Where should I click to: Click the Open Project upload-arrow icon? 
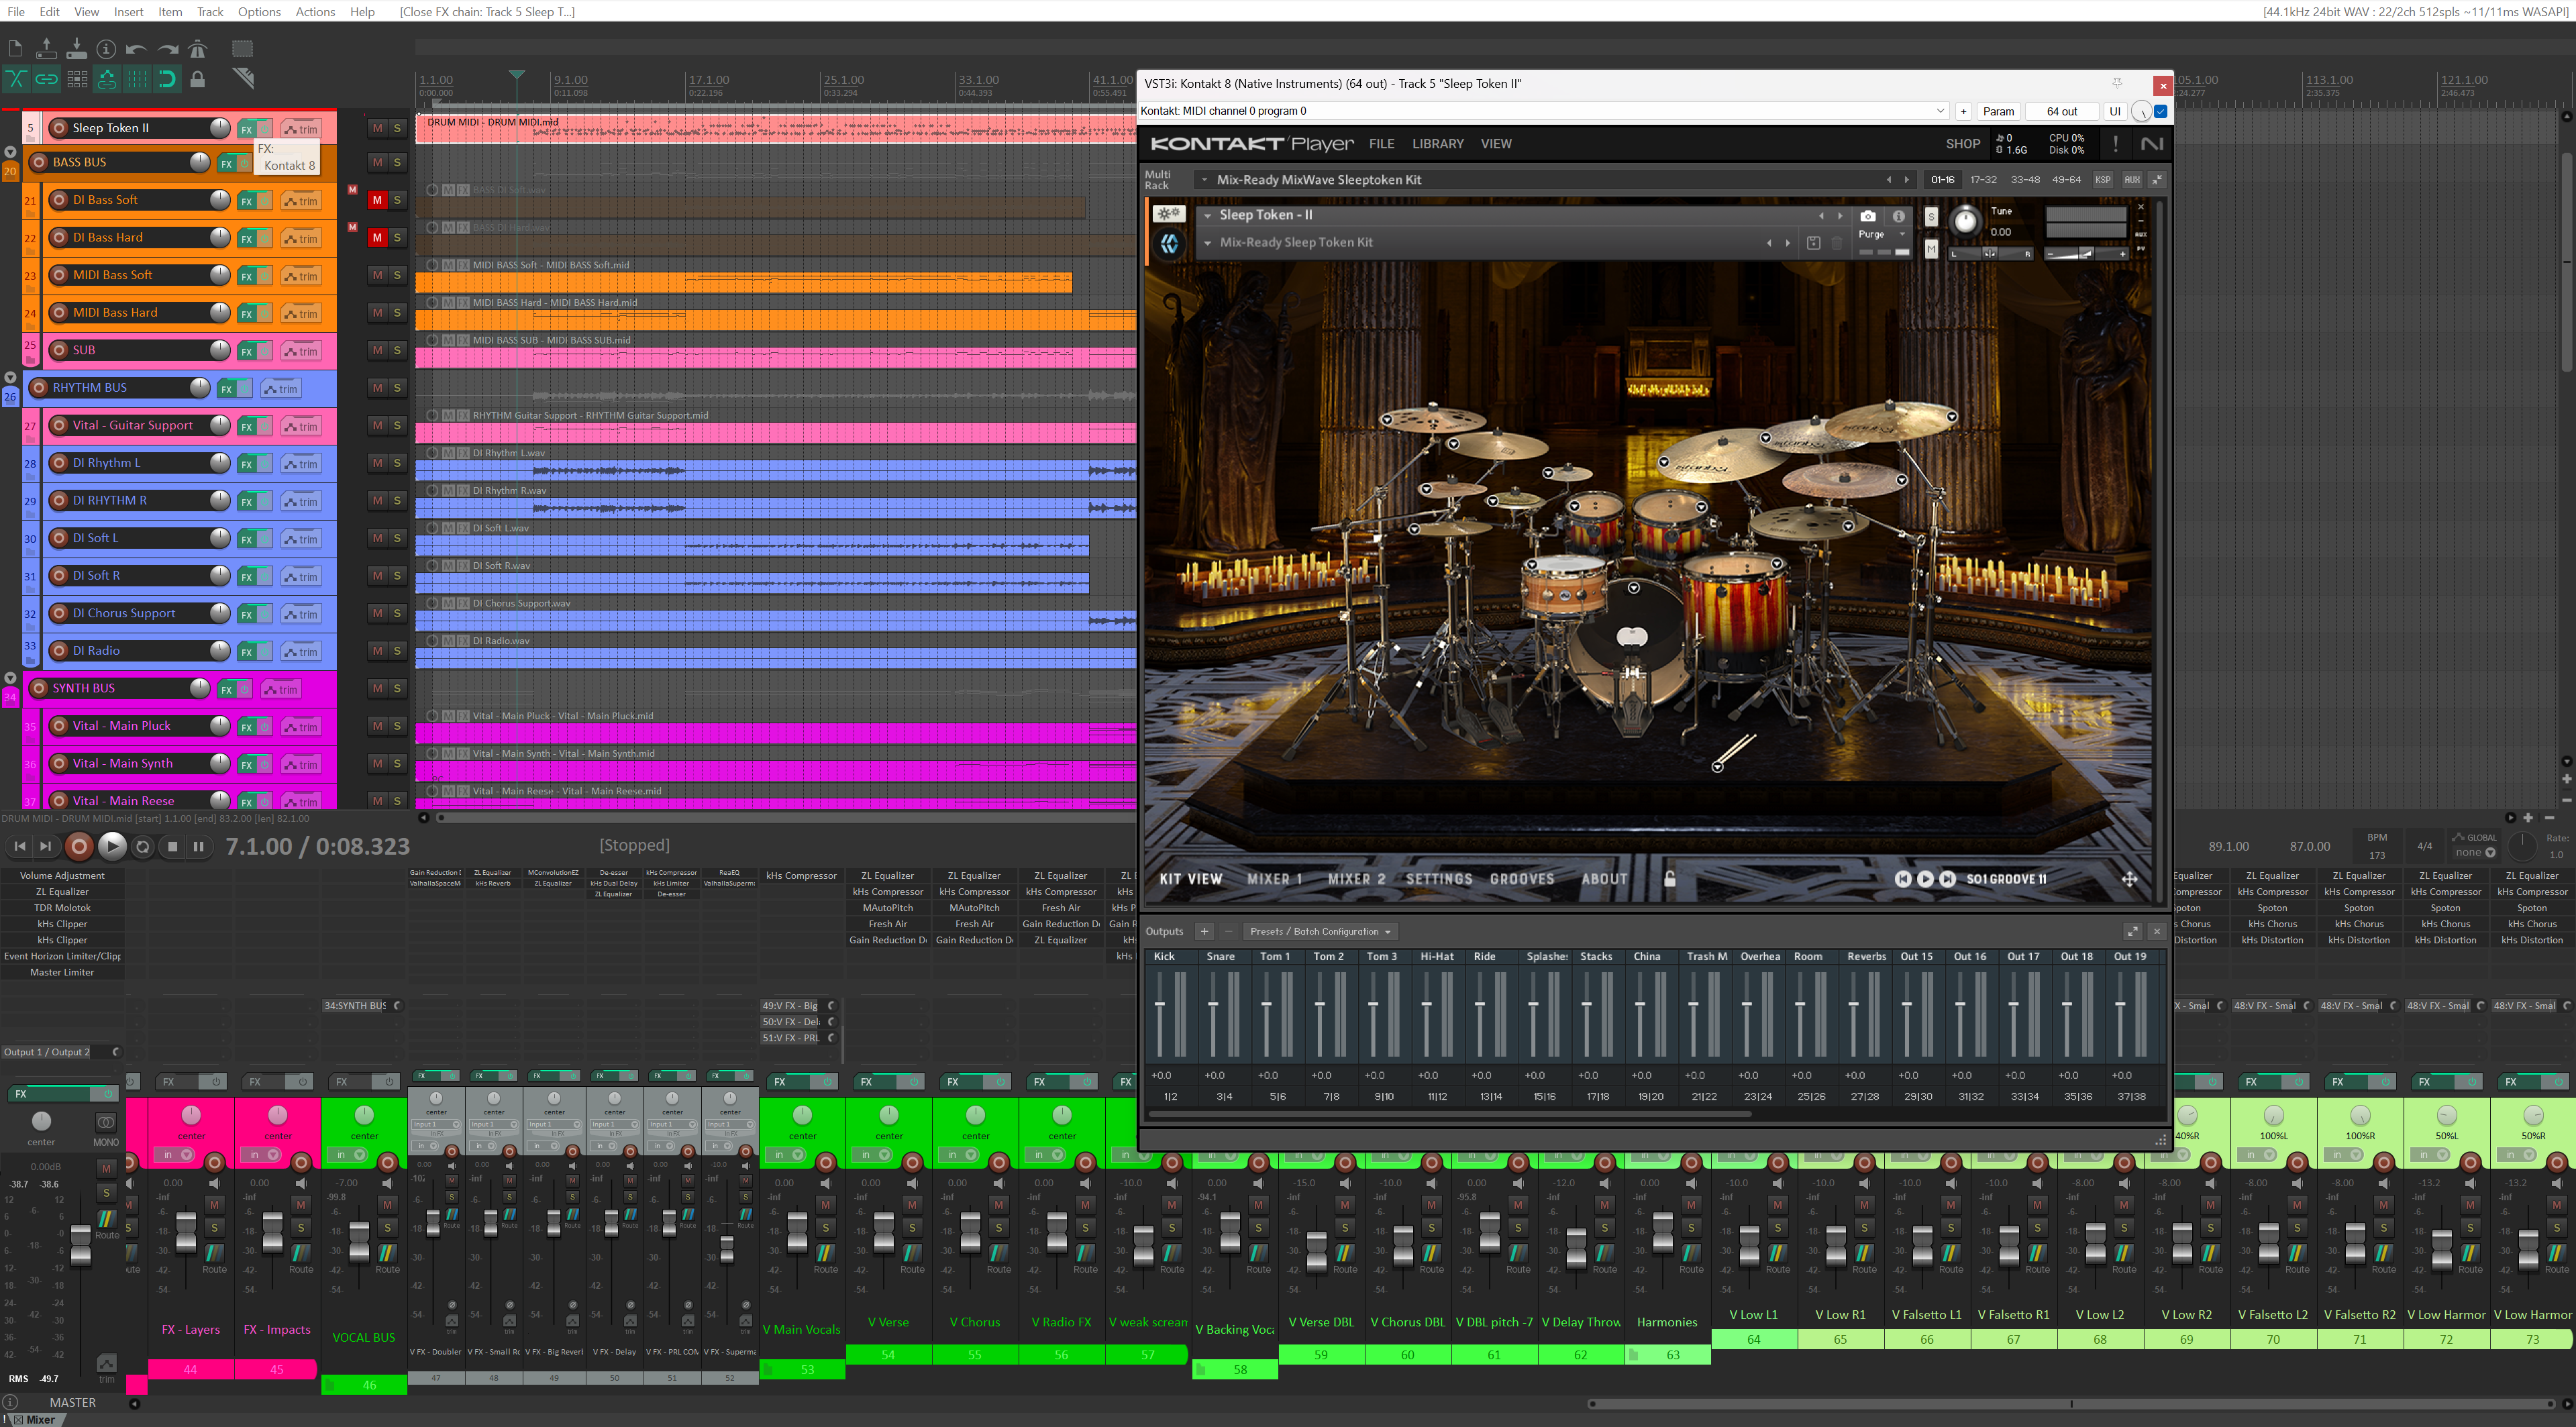pos(46,48)
